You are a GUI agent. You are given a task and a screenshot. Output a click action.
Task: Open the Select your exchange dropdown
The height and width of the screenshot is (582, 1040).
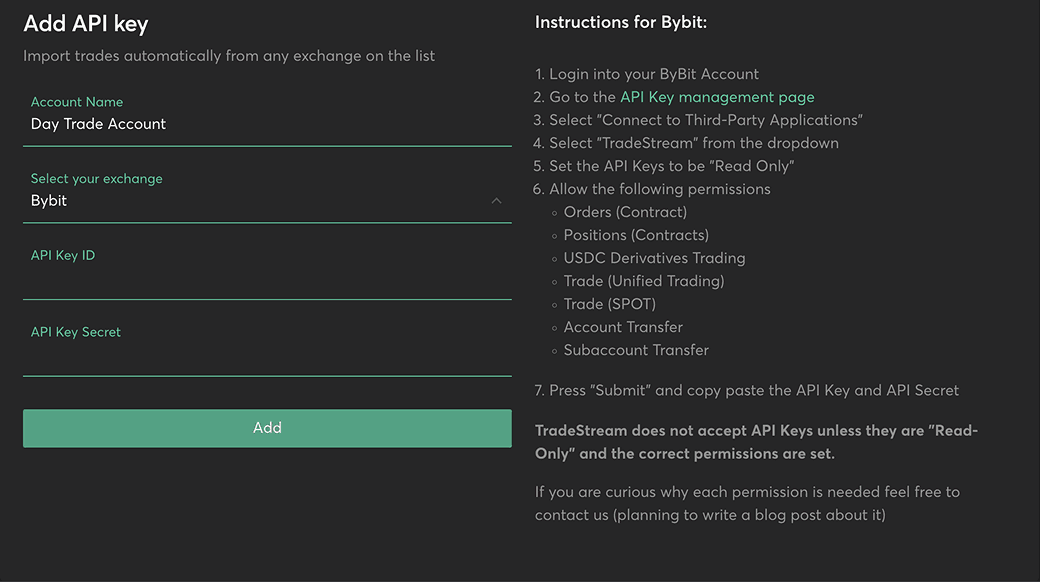(267, 196)
